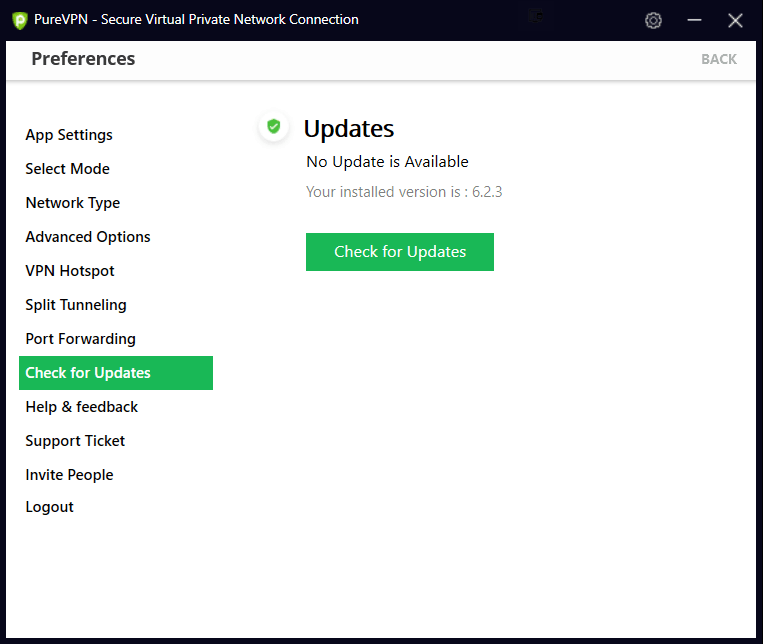Close the PureVPN window

point(735,20)
